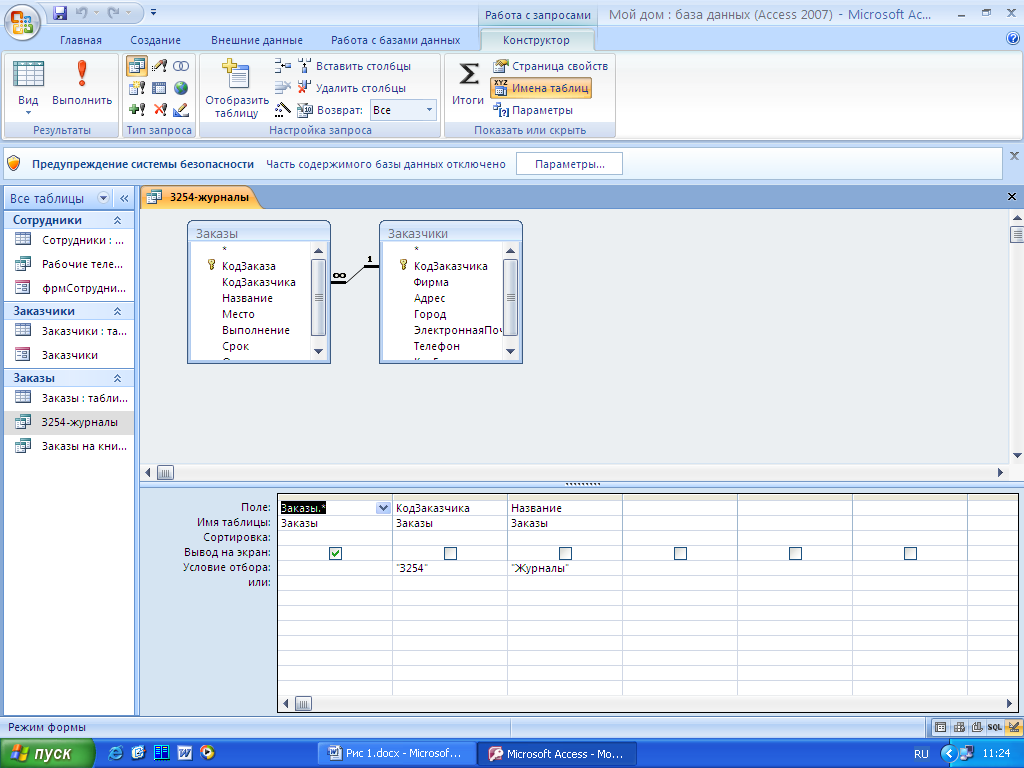Screen dimensions: 1024x768
Task: Click Отобразить таблицу button
Action: point(236,88)
